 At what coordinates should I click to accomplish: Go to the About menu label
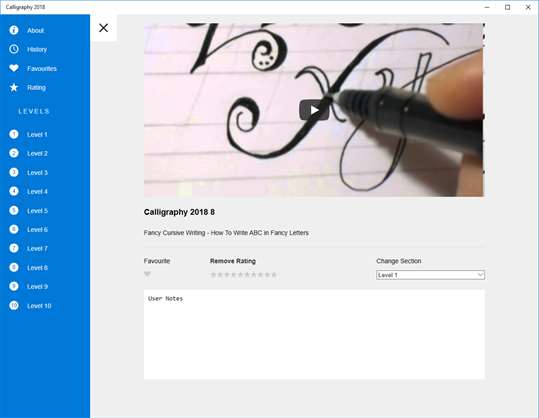coord(35,31)
